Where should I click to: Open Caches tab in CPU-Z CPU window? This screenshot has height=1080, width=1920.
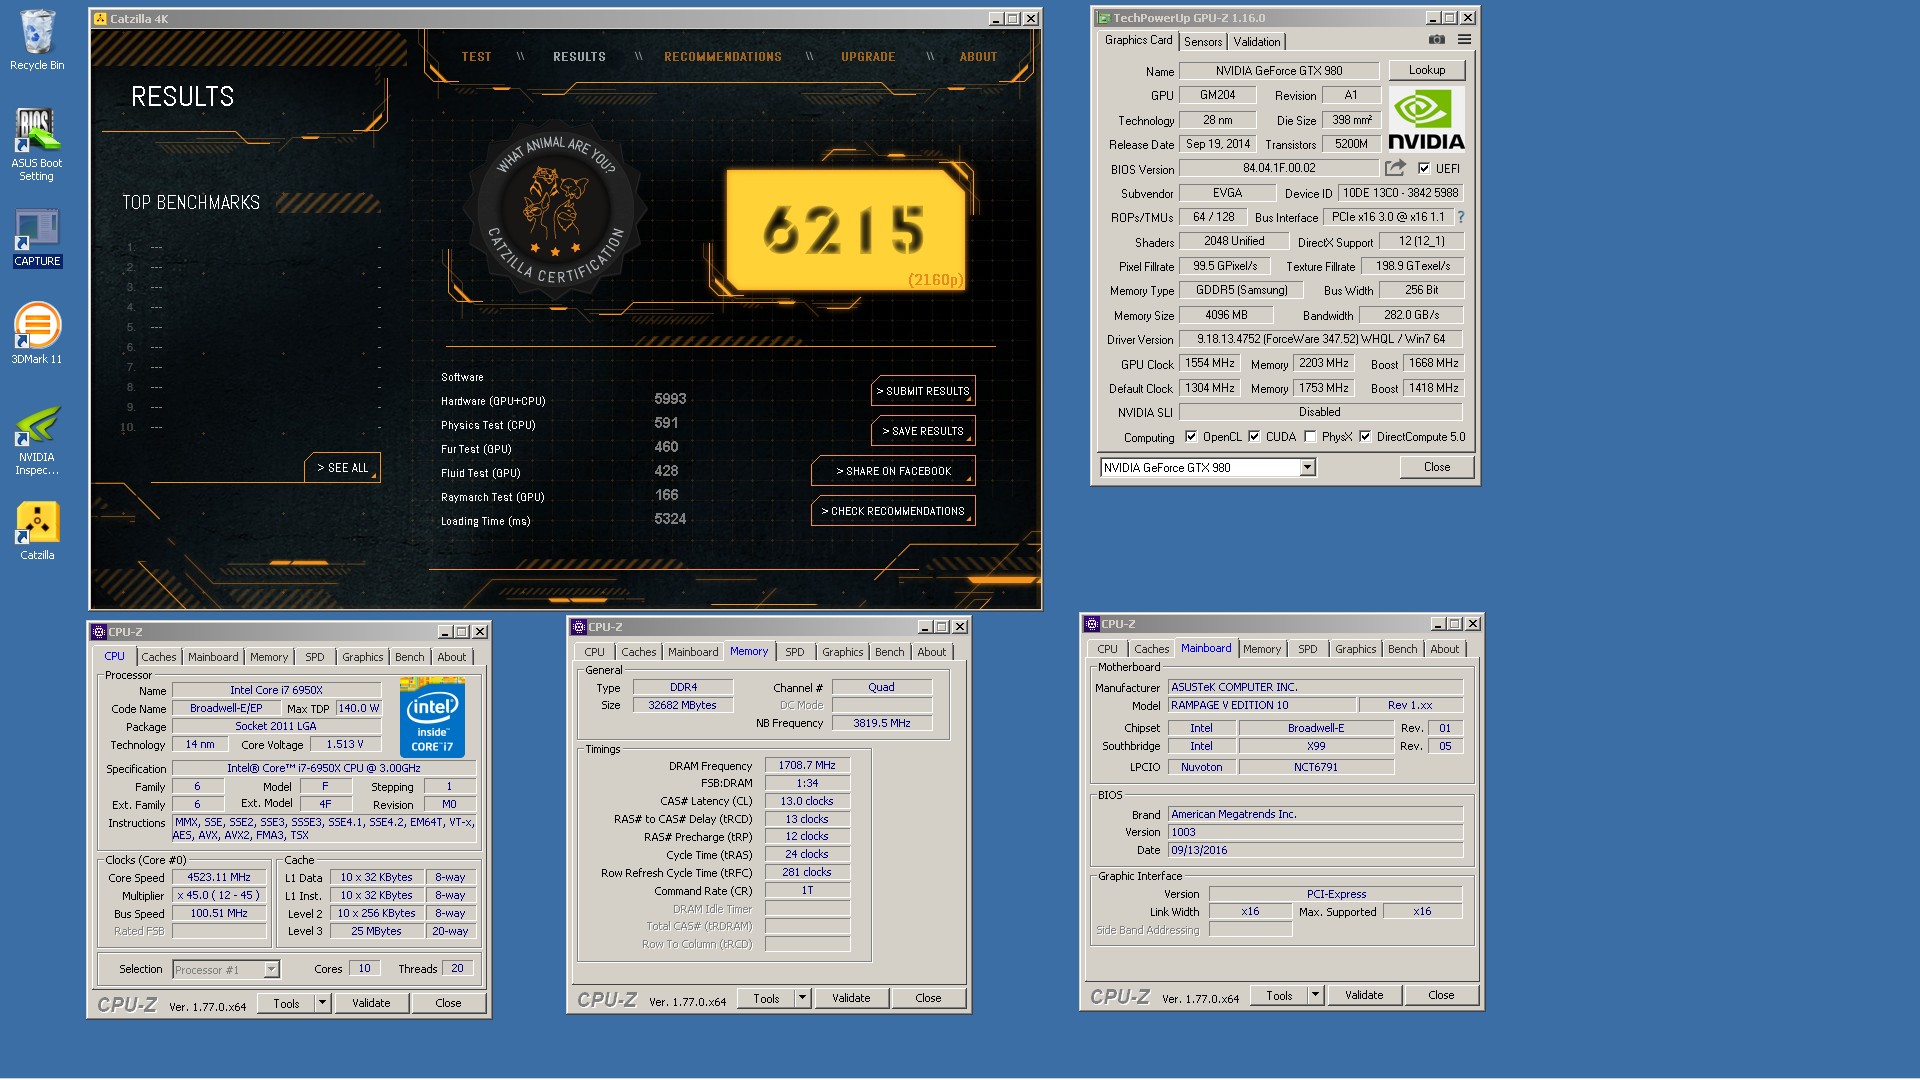pyautogui.click(x=158, y=657)
